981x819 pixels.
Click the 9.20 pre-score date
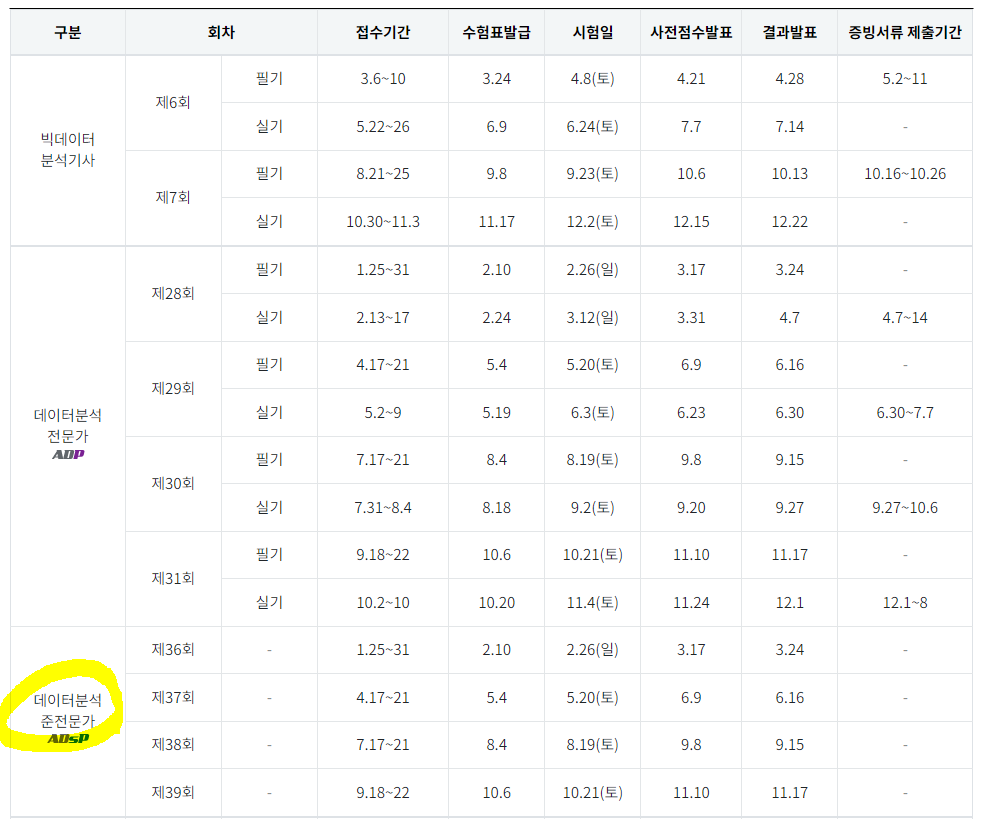coord(691,507)
